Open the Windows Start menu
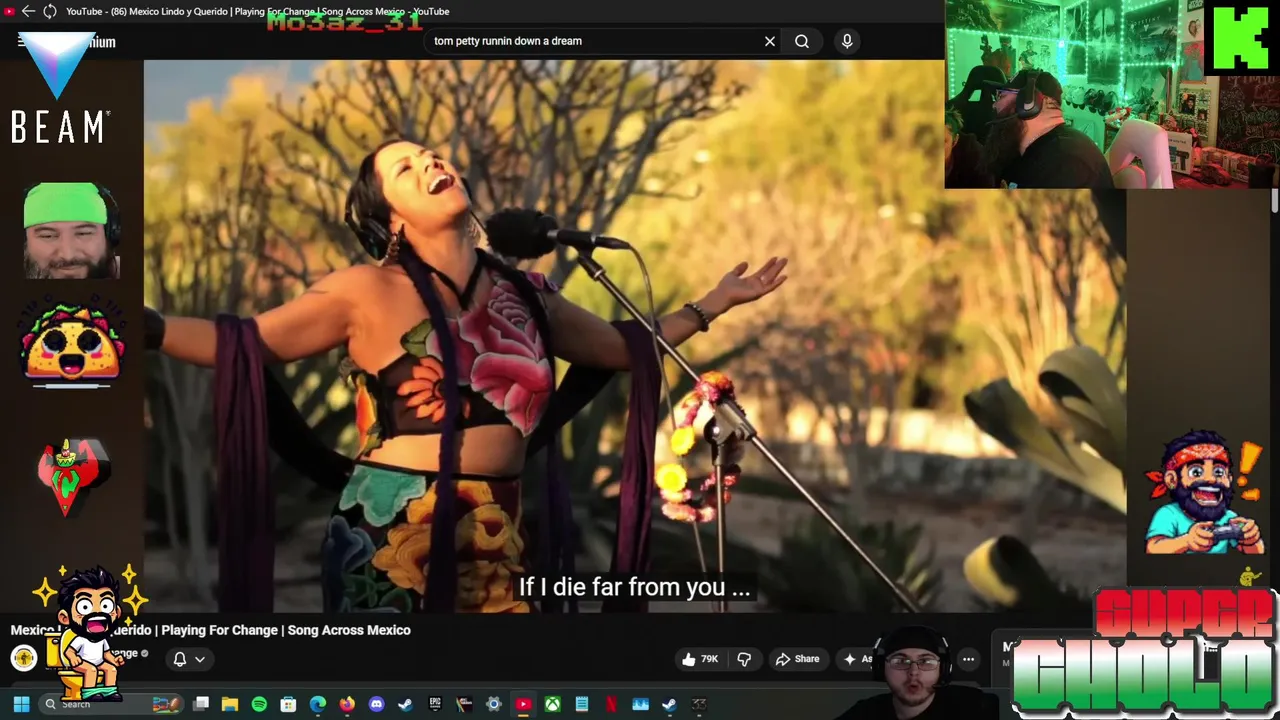Screen dimensions: 1280x720 (x=21, y=704)
